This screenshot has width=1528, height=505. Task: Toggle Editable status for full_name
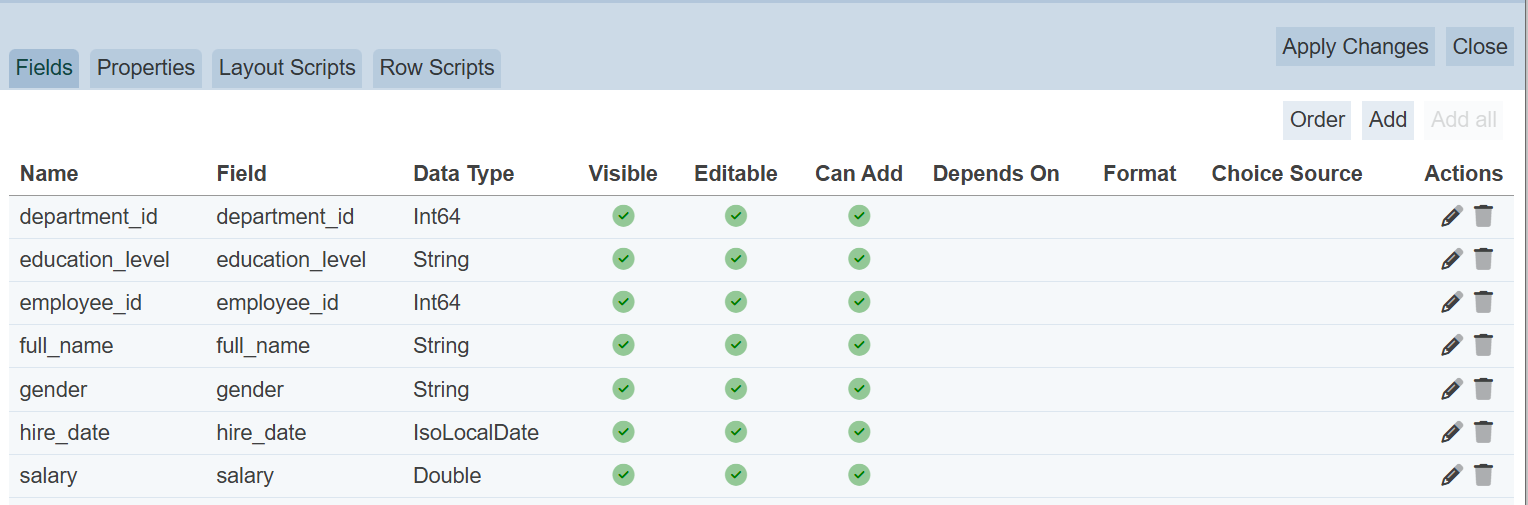pyautogui.click(x=736, y=345)
